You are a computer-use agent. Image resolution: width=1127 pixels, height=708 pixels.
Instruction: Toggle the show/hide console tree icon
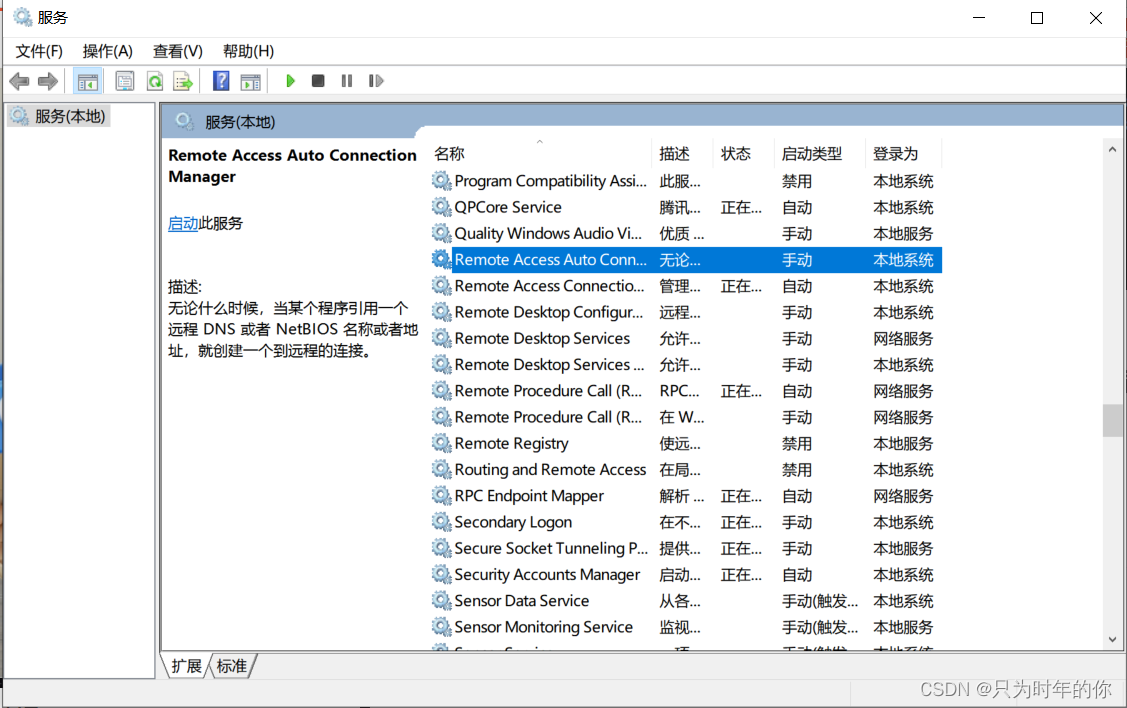coord(88,81)
